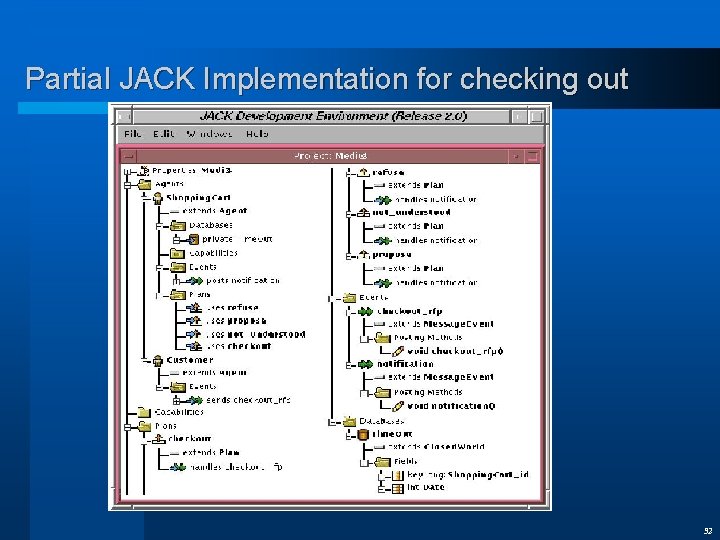720x540 pixels.
Task: Collapse the Agents folder node
Action: point(127,185)
